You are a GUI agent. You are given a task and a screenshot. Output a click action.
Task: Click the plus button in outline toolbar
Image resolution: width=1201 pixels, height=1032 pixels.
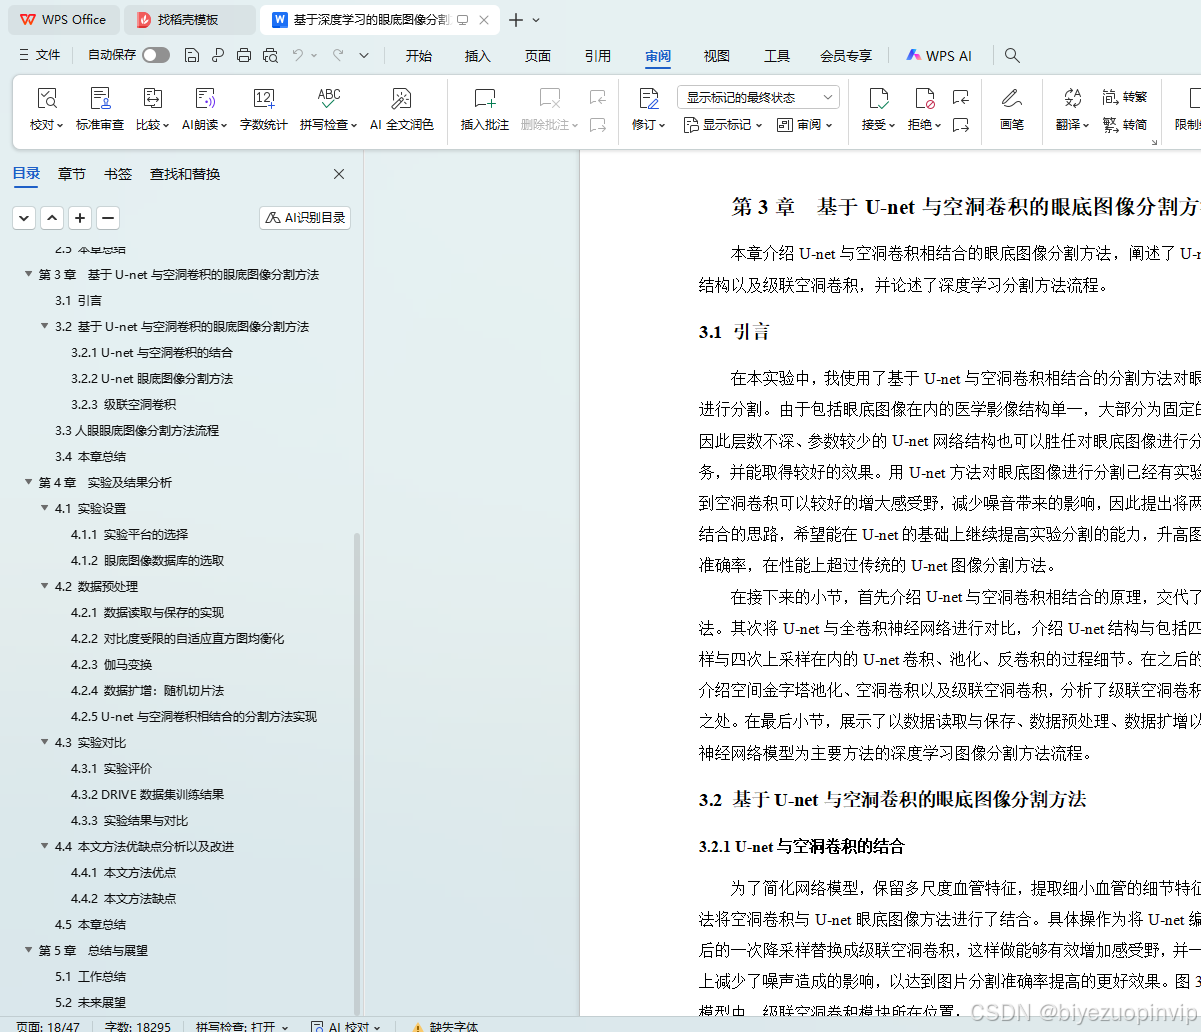pos(80,218)
